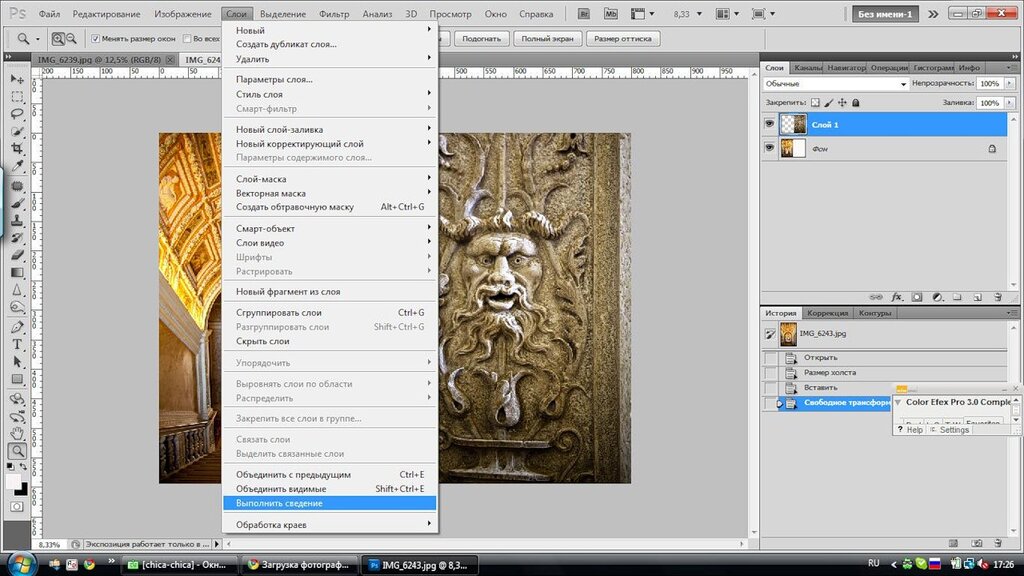Open Mini Bridge using the Mb icon
Image resolution: width=1024 pixels, height=576 pixels.
[612, 15]
